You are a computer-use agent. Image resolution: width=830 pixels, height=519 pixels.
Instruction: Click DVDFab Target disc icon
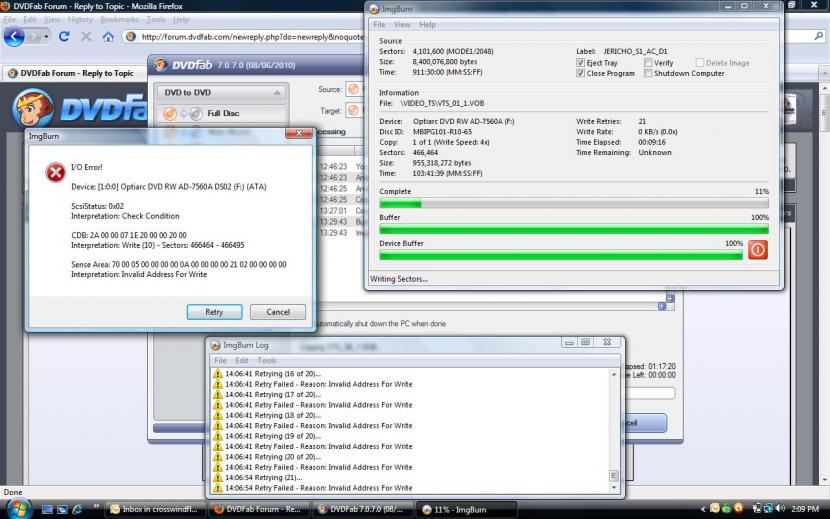pos(353,110)
